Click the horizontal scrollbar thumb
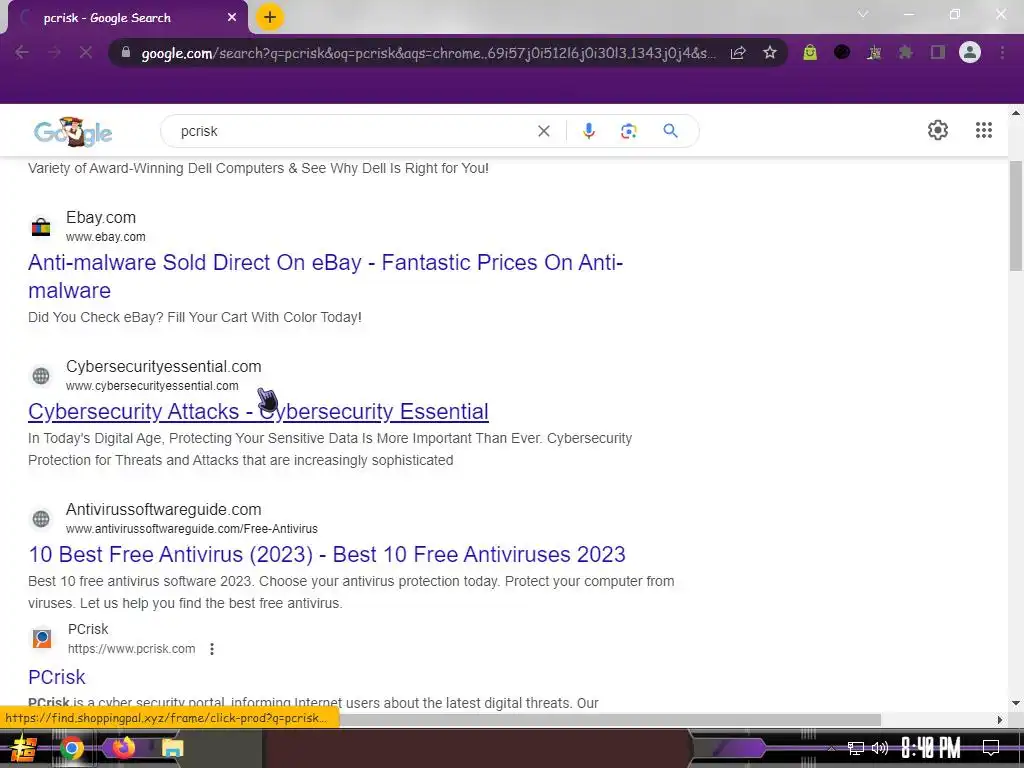Screen dimensions: 1024x768 tap(610, 720)
